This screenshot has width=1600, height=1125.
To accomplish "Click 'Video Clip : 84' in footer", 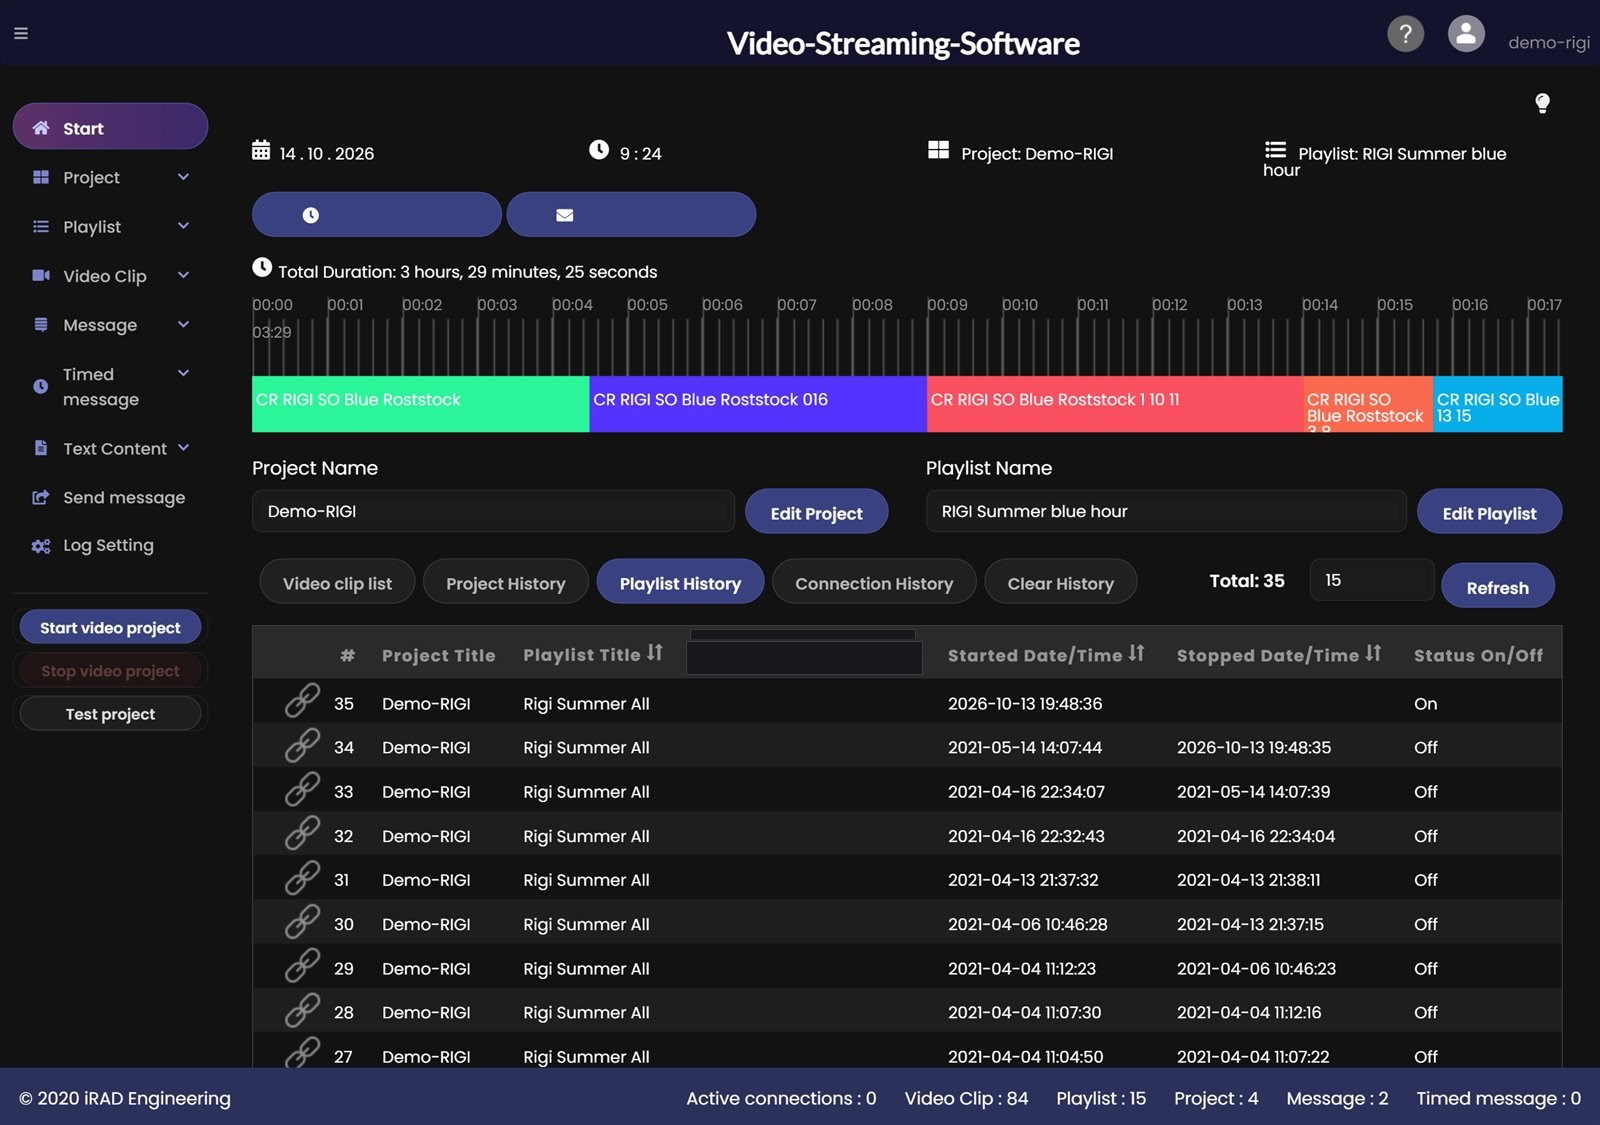I will click(x=966, y=1098).
